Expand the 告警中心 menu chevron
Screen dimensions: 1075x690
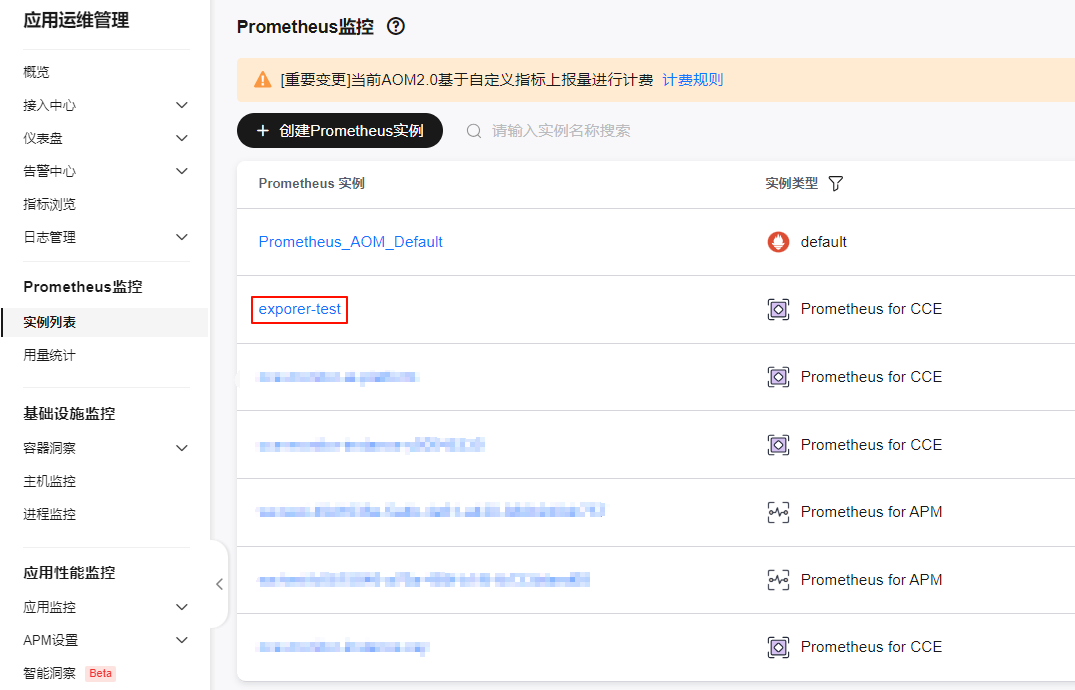pos(182,171)
